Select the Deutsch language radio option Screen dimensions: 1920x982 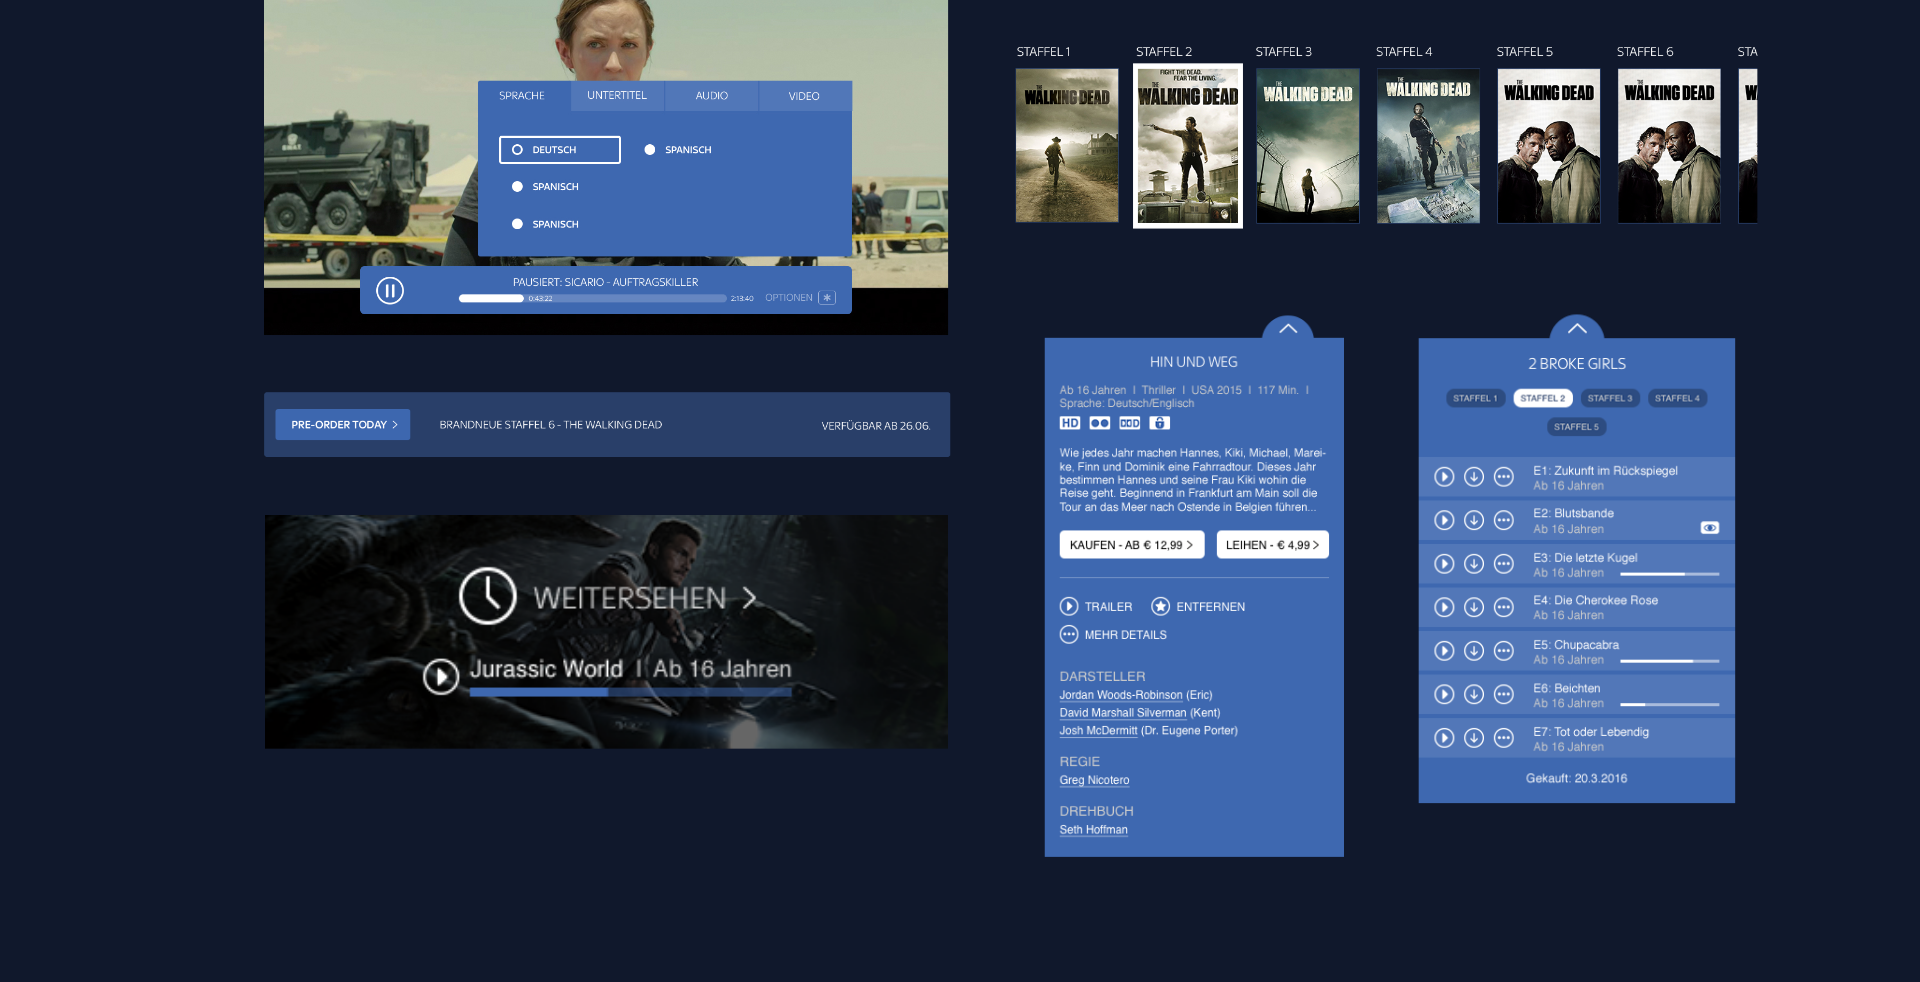coord(518,150)
